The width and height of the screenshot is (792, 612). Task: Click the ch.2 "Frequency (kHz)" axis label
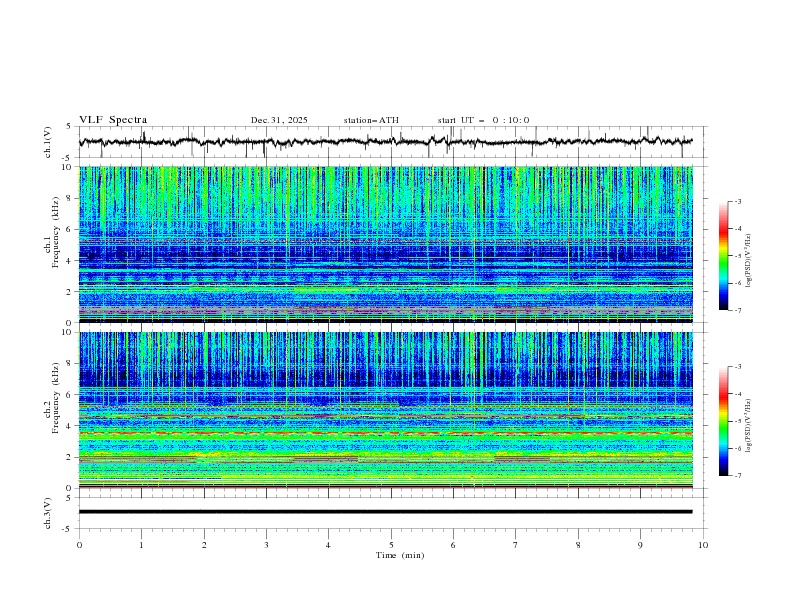coord(56,397)
